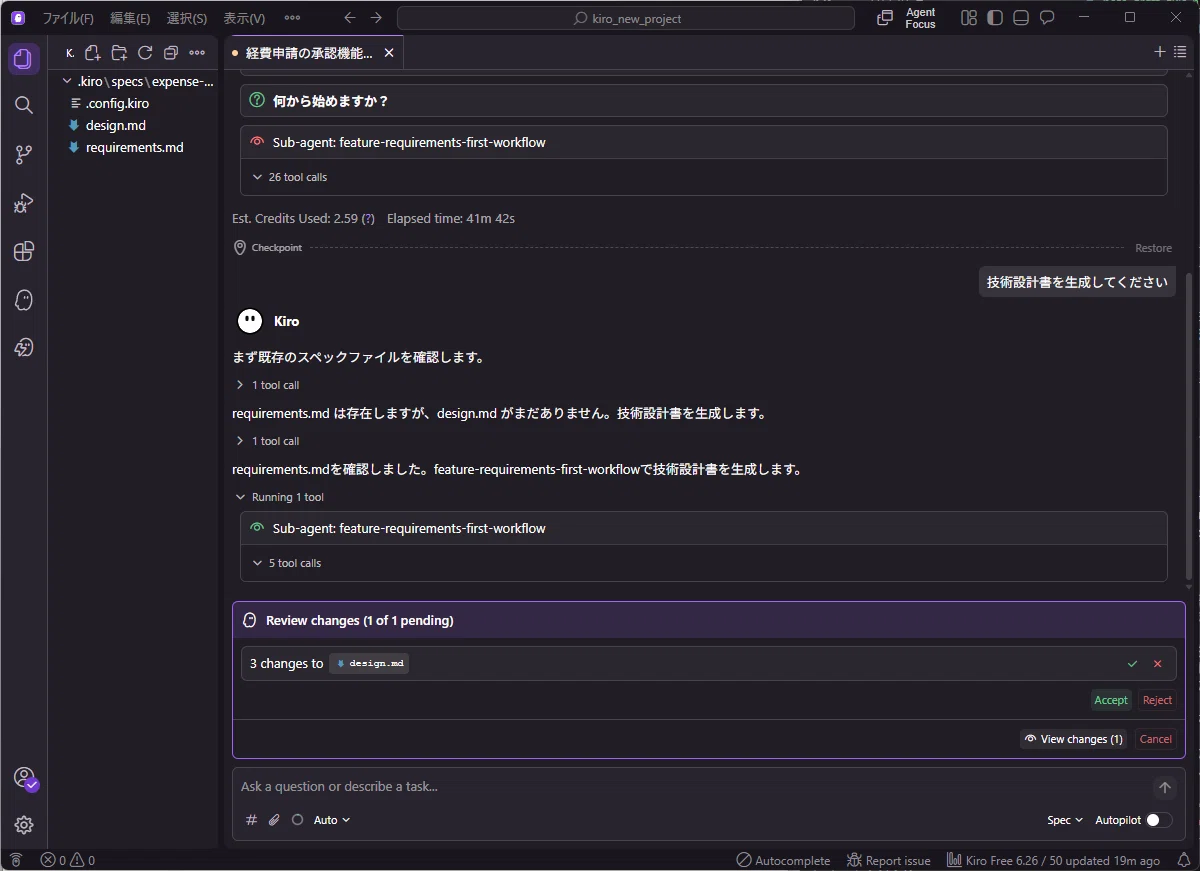
Task: Open the ファイル(F) menu
Action: click(68, 18)
